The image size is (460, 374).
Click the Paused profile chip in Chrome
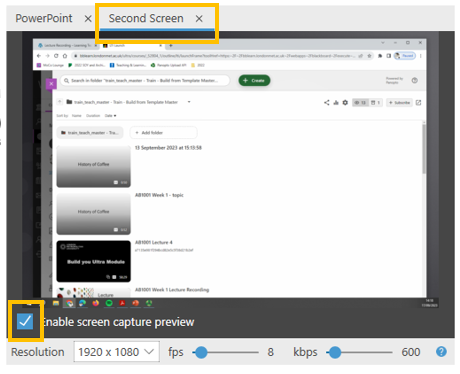(405, 56)
